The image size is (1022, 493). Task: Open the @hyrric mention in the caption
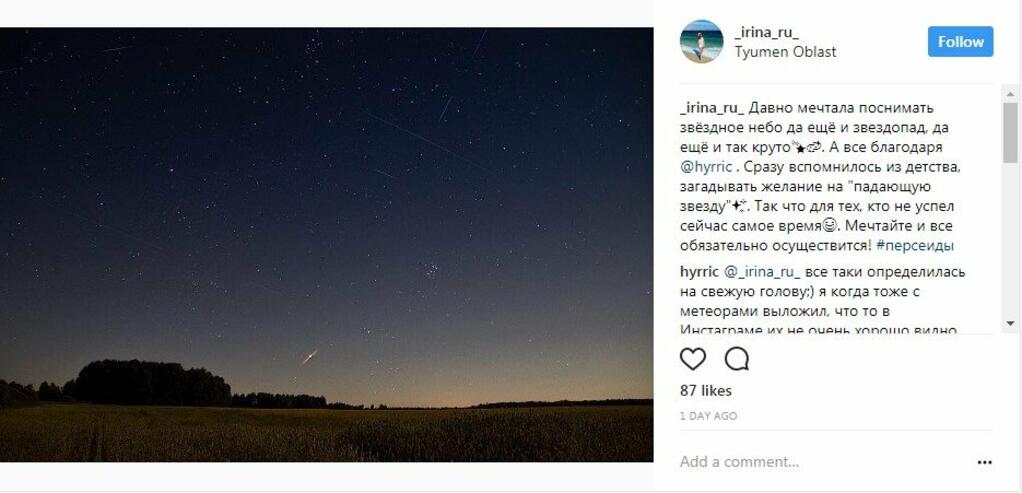pos(706,167)
